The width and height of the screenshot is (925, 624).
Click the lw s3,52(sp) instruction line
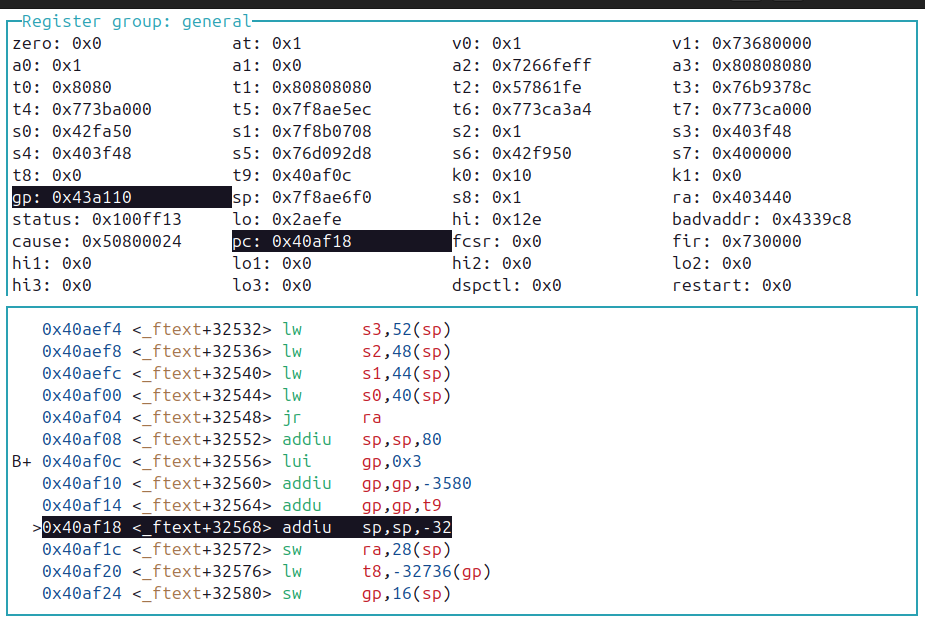pyautogui.click(x=247, y=329)
